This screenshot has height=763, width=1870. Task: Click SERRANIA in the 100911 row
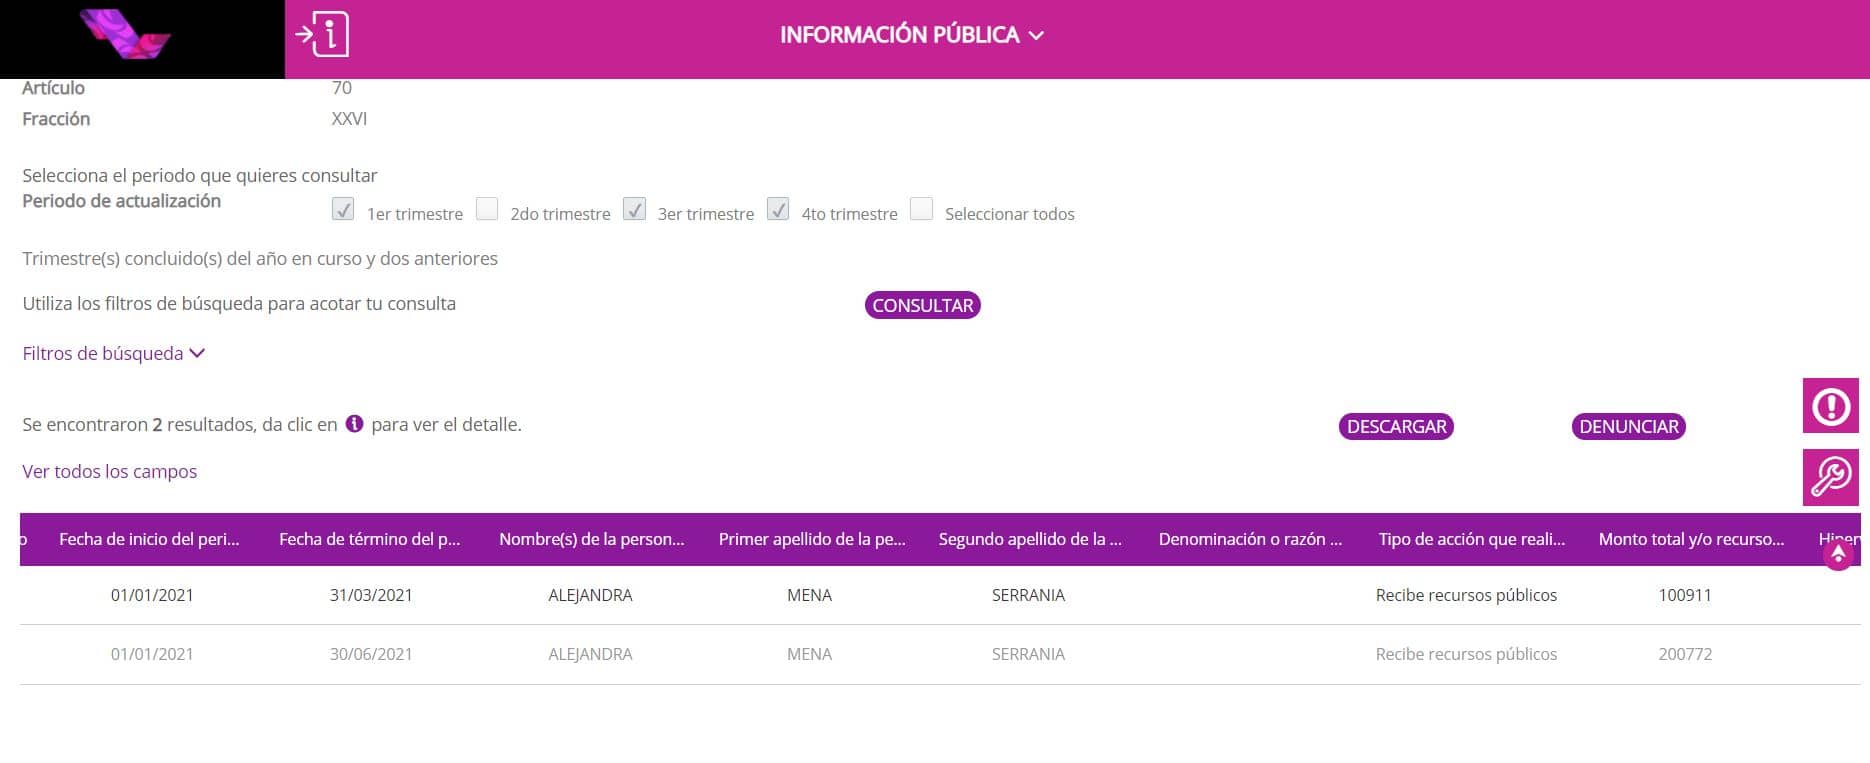point(1028,595)
